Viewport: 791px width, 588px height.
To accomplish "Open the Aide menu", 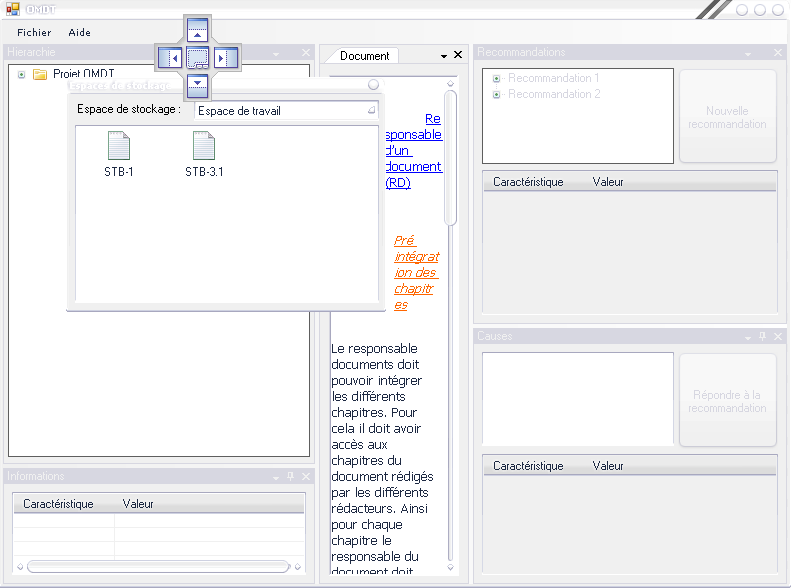I will (x=80, y=33).
